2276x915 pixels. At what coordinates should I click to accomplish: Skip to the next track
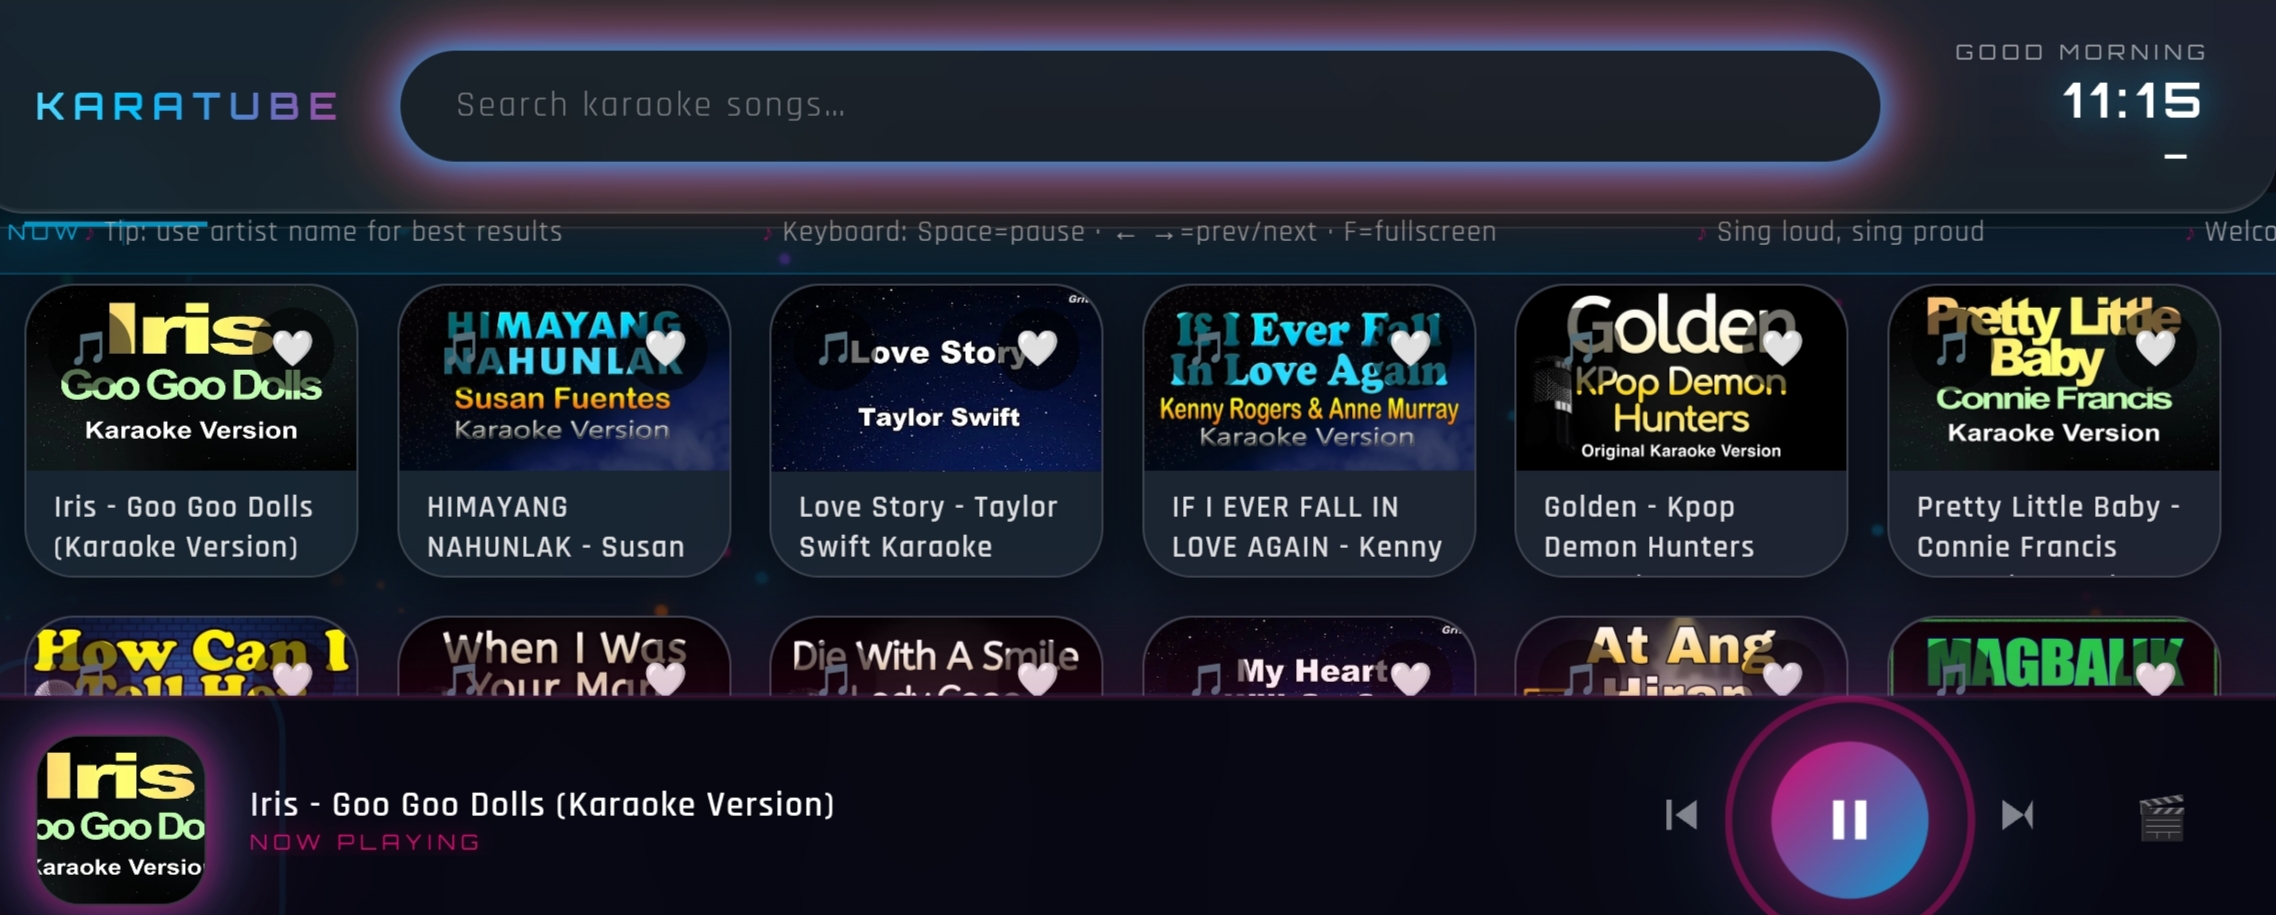pyautogui.click(x=2017, y=815)
